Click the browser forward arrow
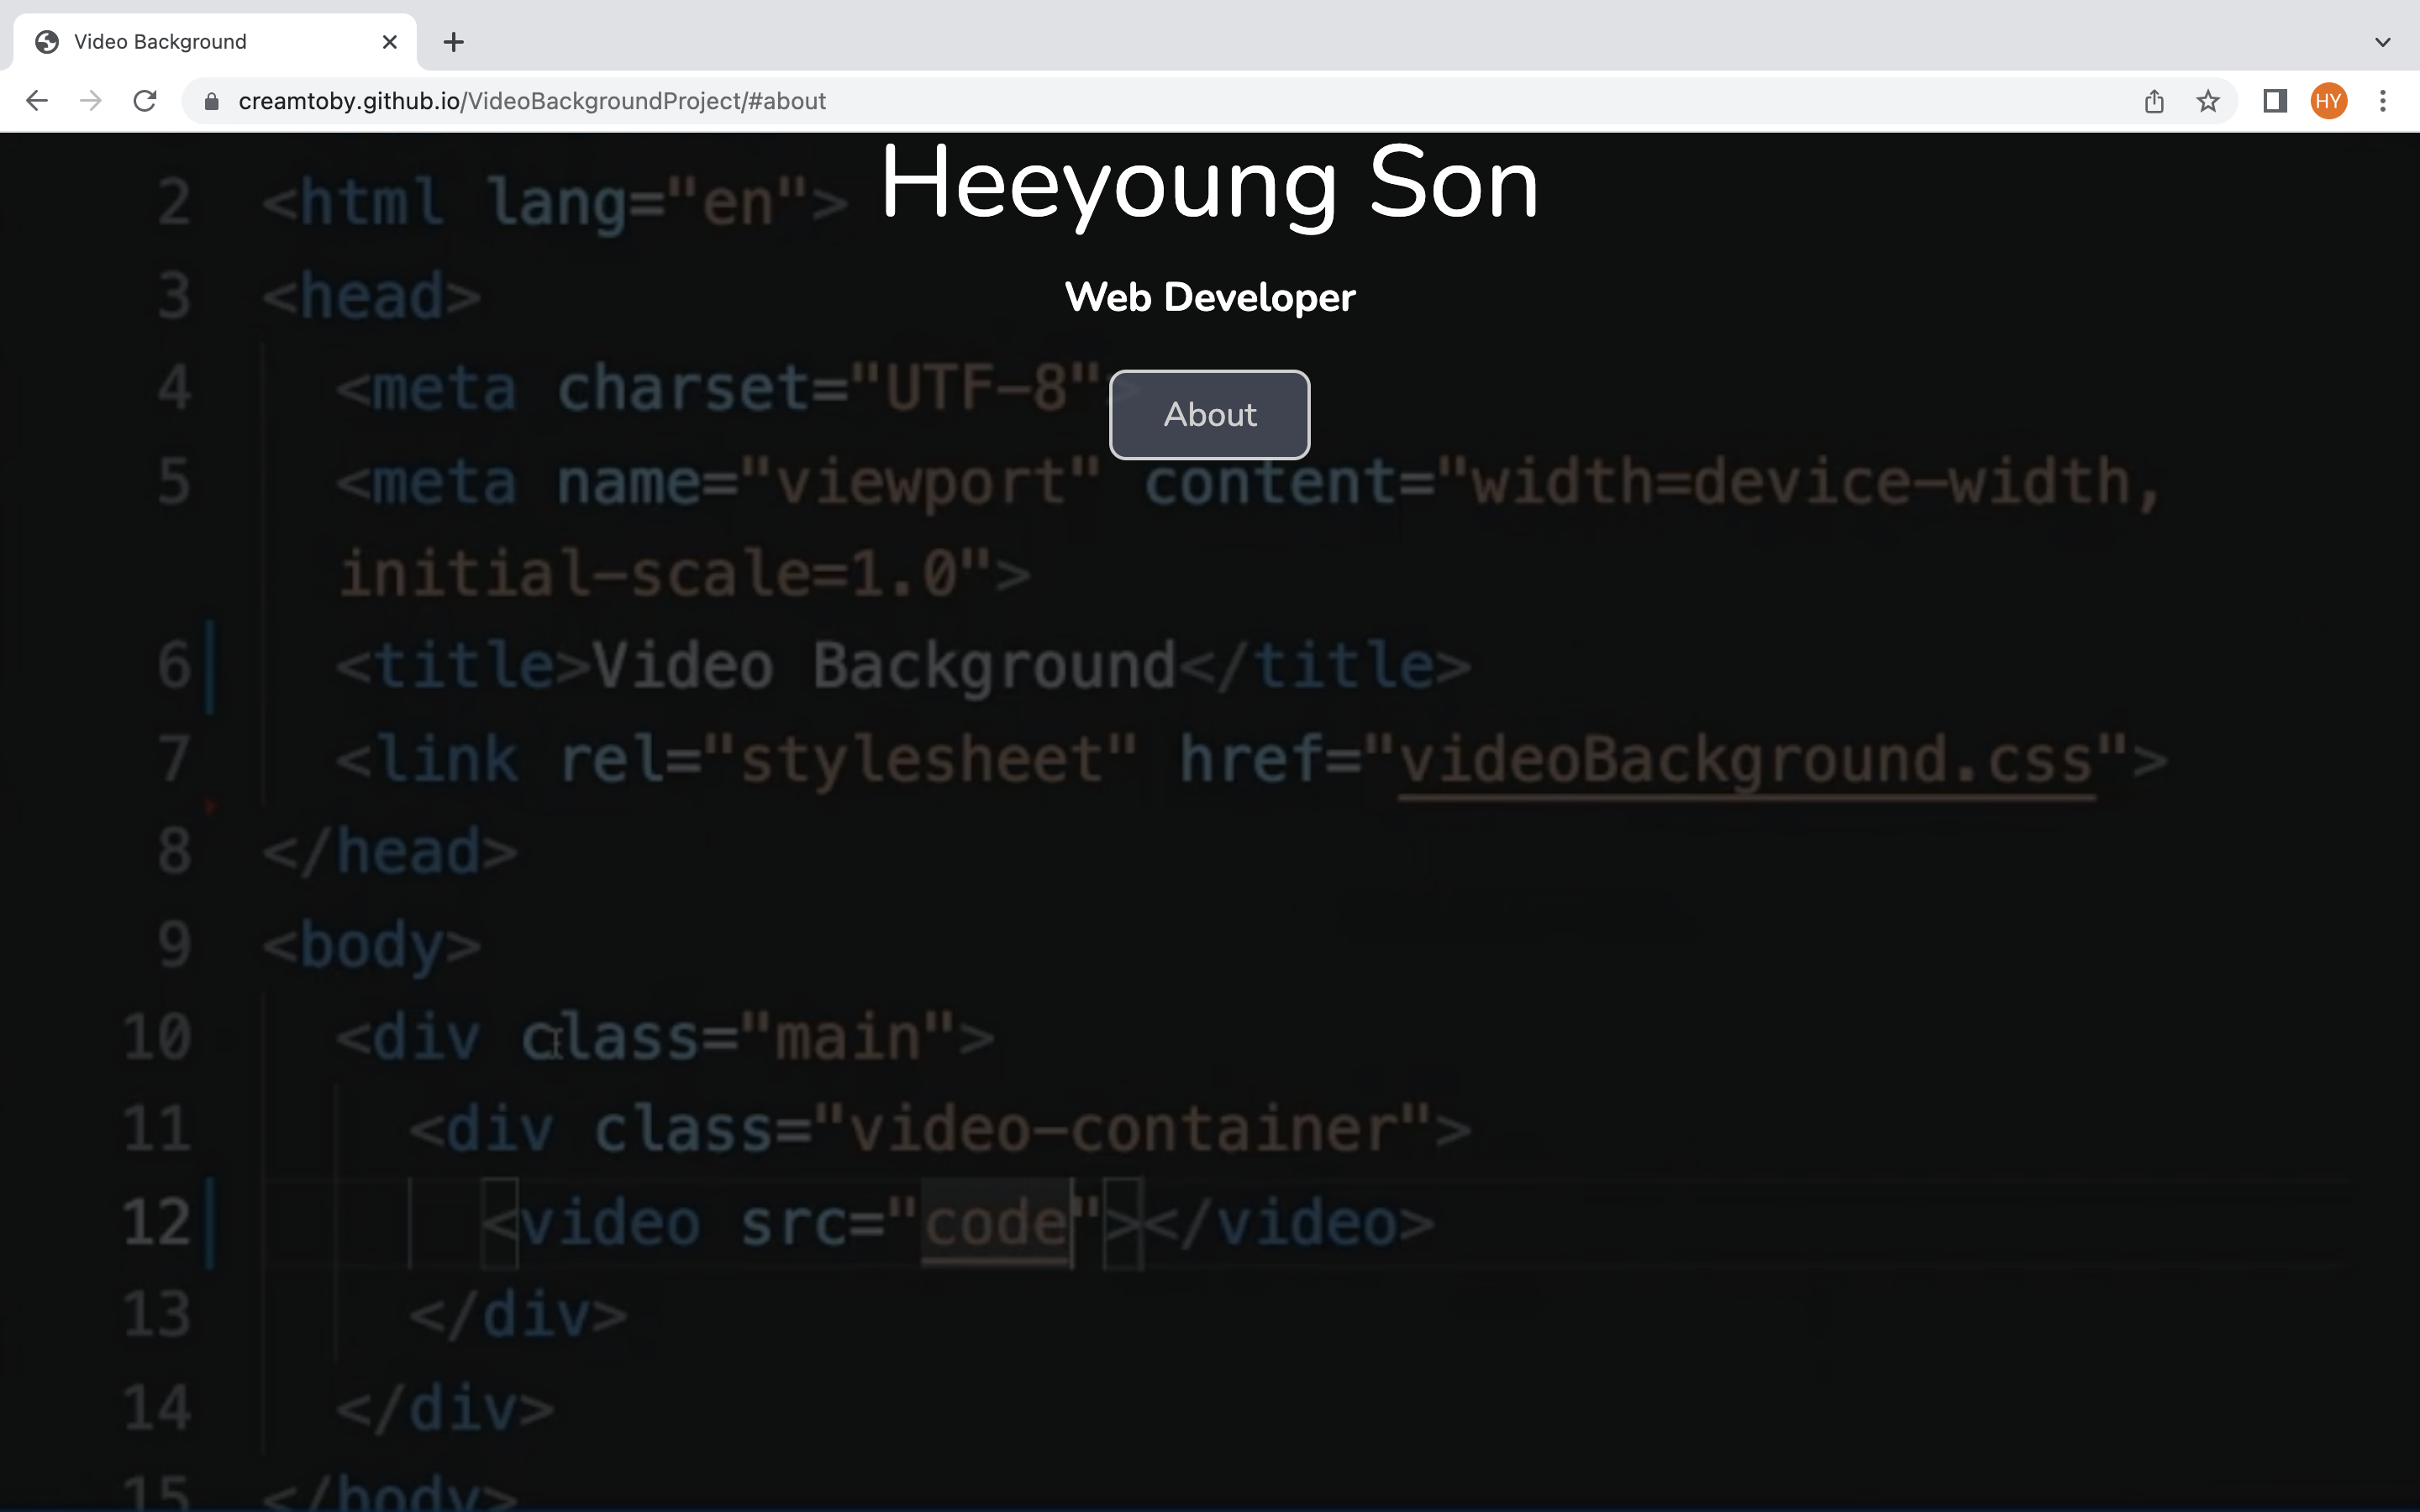 [x=91, y=101]
